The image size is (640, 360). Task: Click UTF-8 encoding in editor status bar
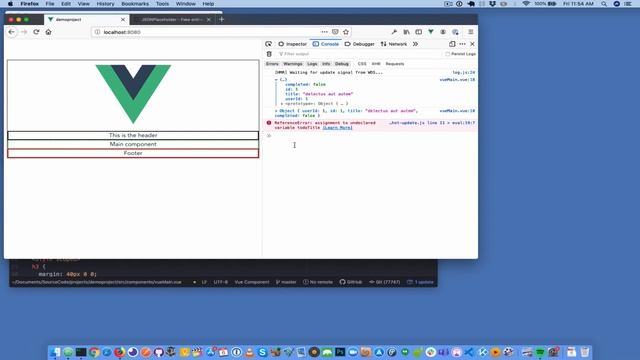coord(221,282)
